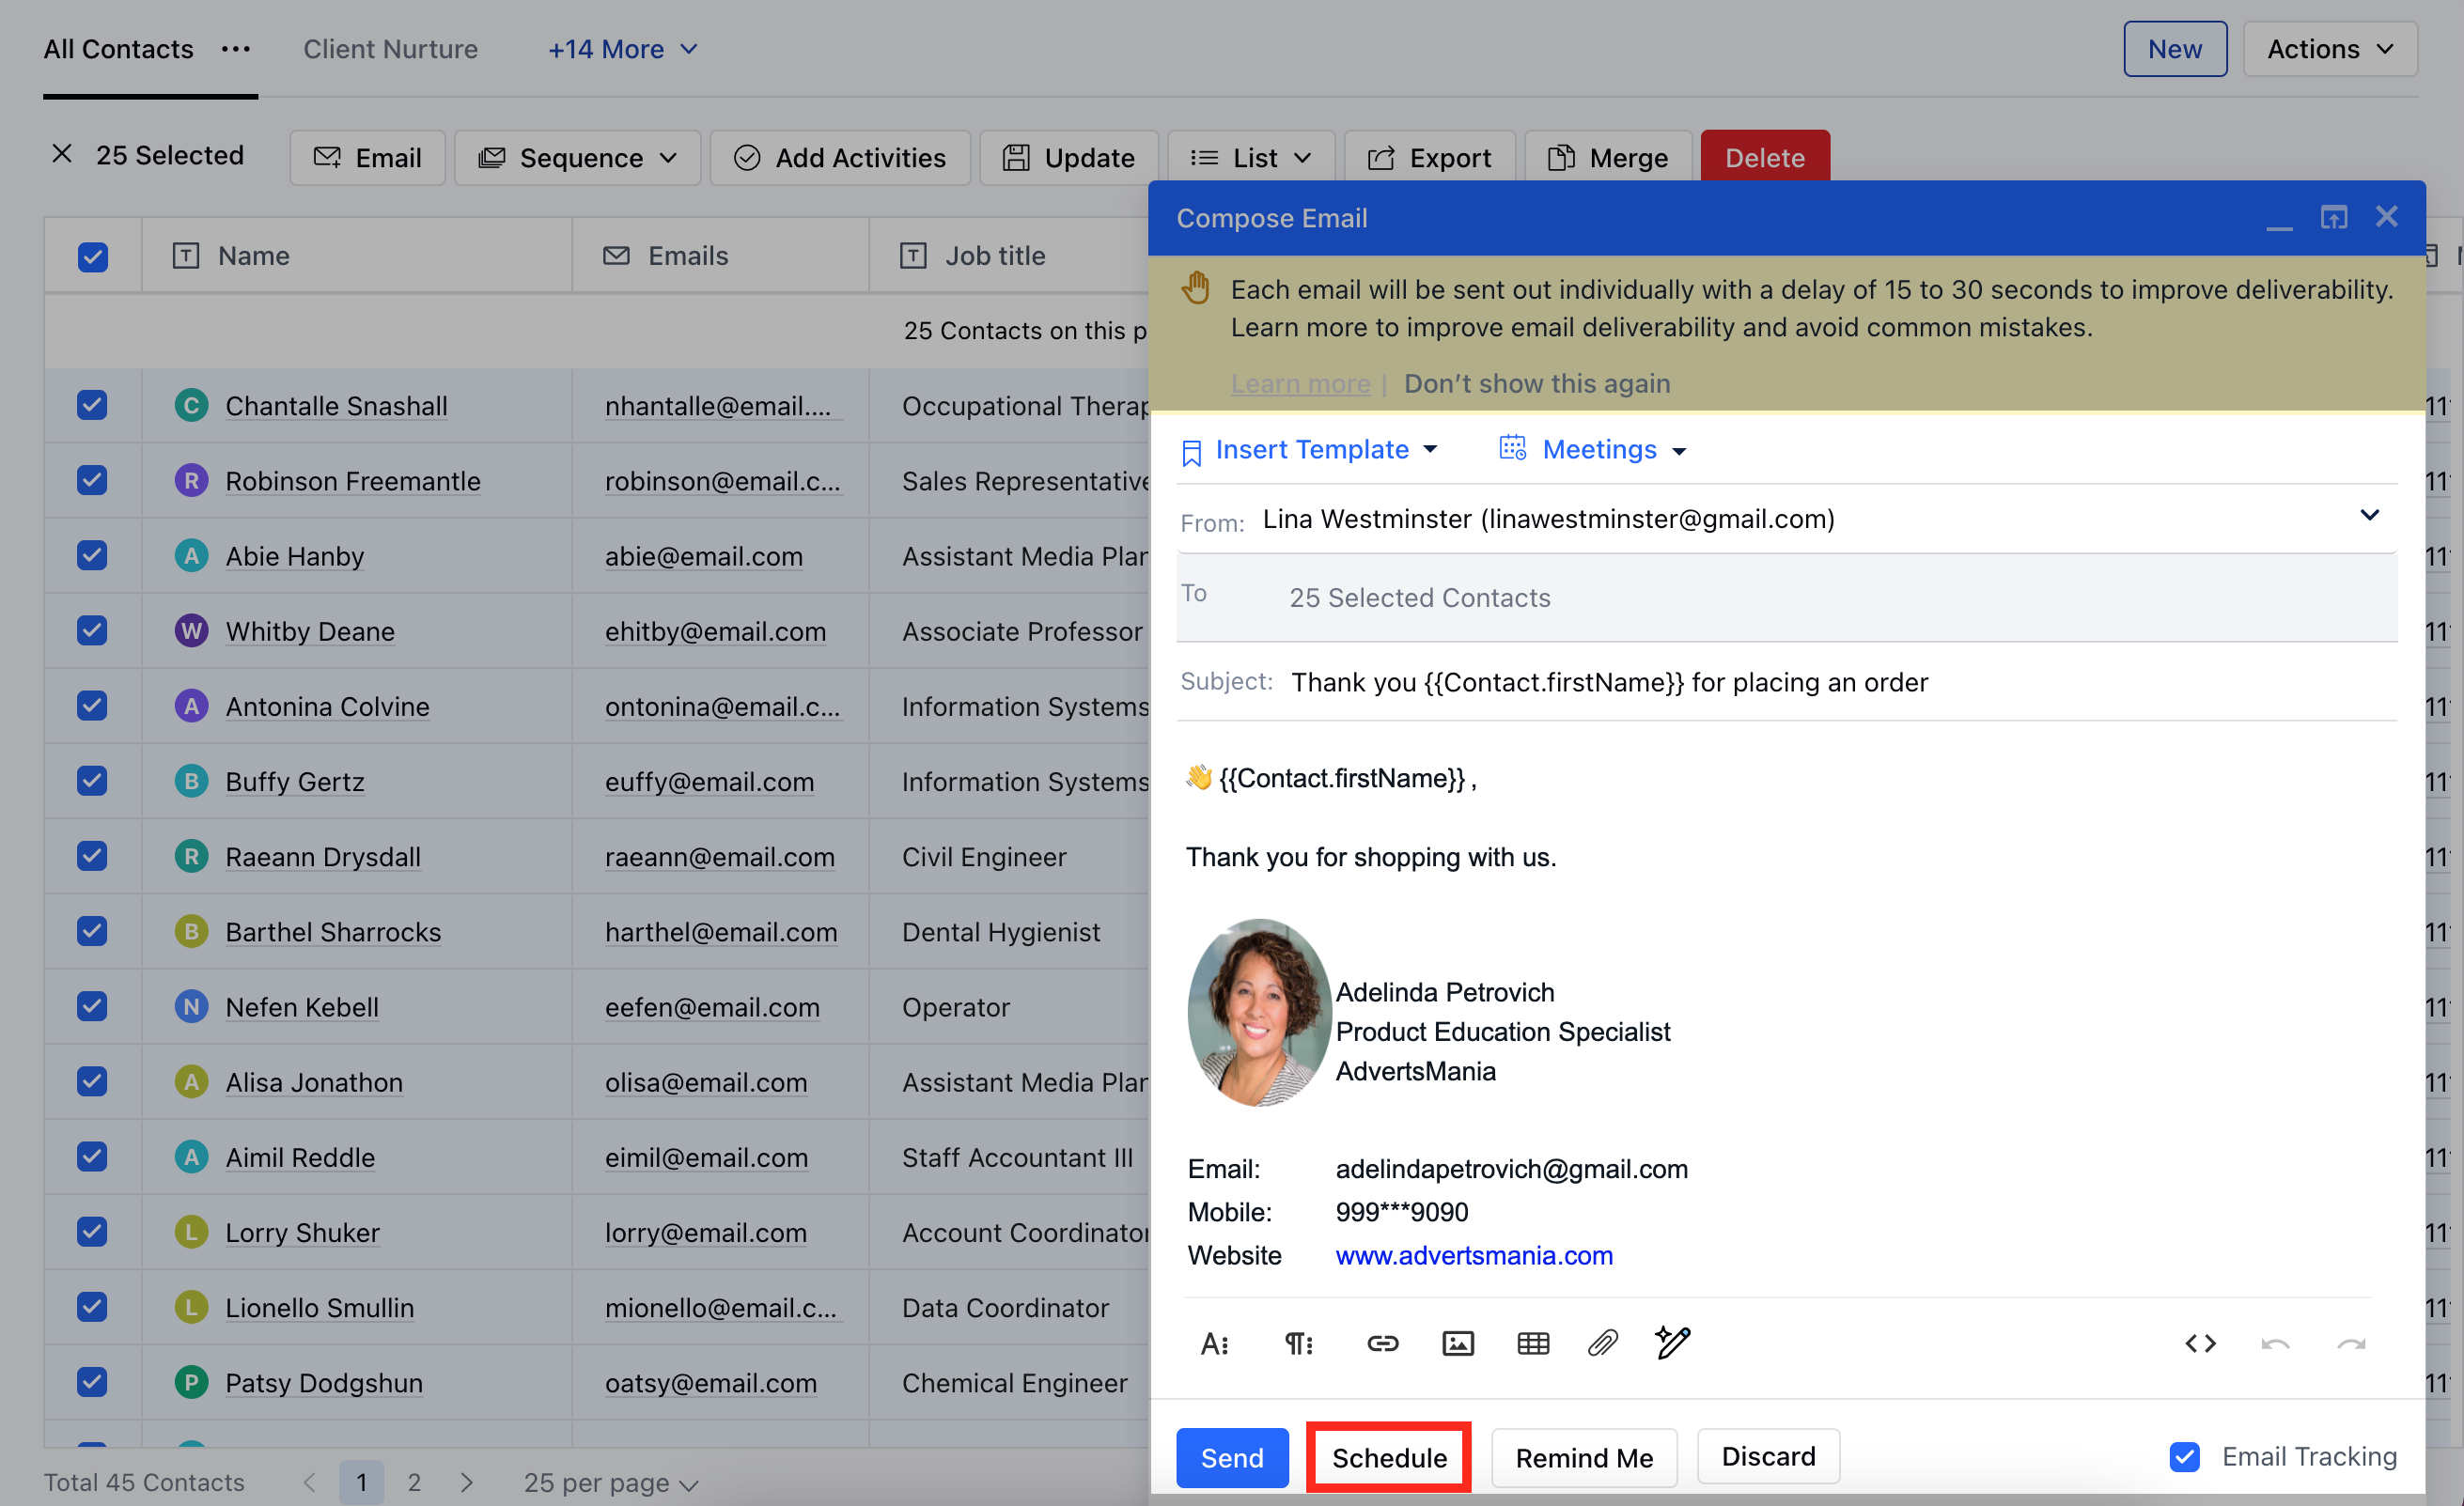Screen dimensions: 2464x1506
Task: Deselect Chantalle Snashall's row checkbox
Action: click(x=92, y=405)
